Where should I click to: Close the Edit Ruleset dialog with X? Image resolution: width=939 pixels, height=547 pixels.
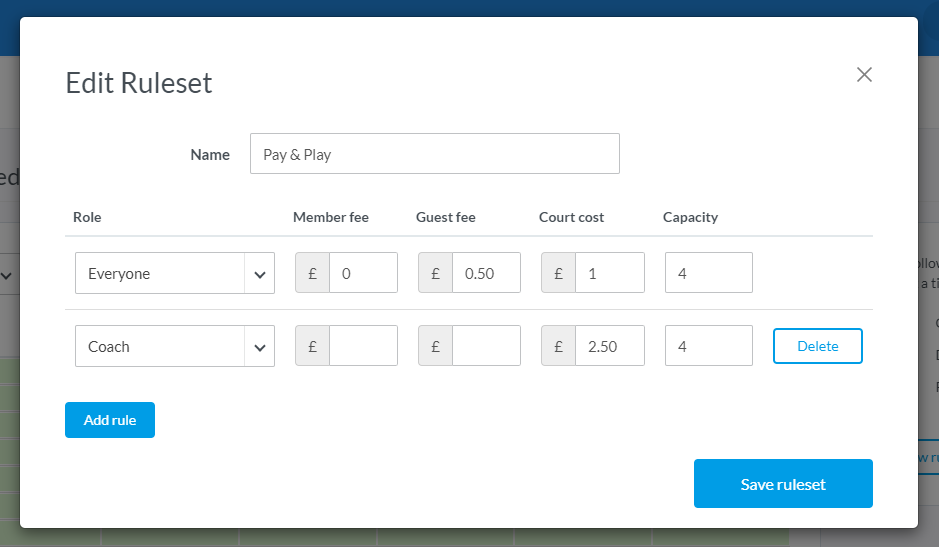[864, 74]
